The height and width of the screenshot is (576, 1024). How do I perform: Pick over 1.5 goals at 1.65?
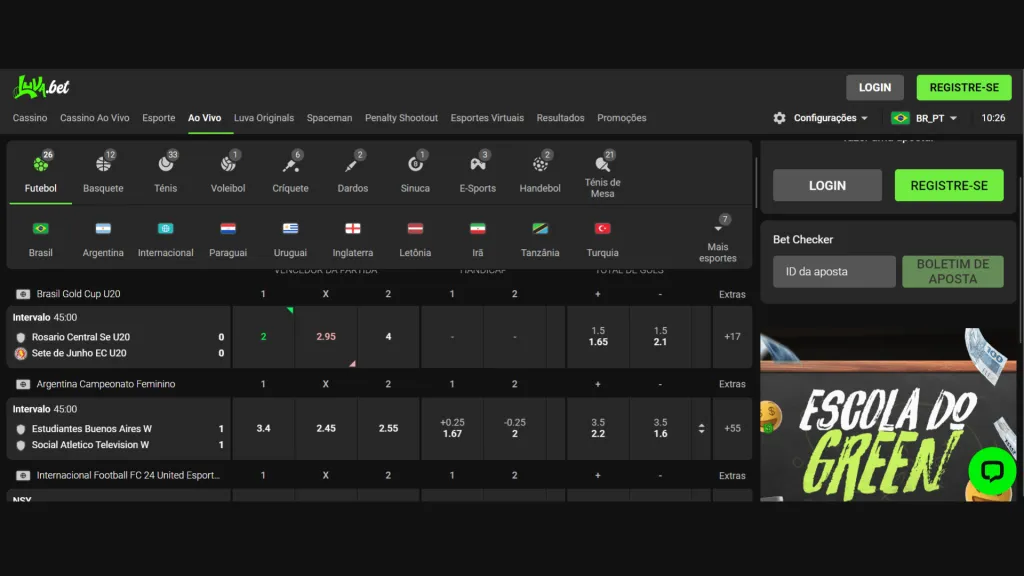pos(598,336)
